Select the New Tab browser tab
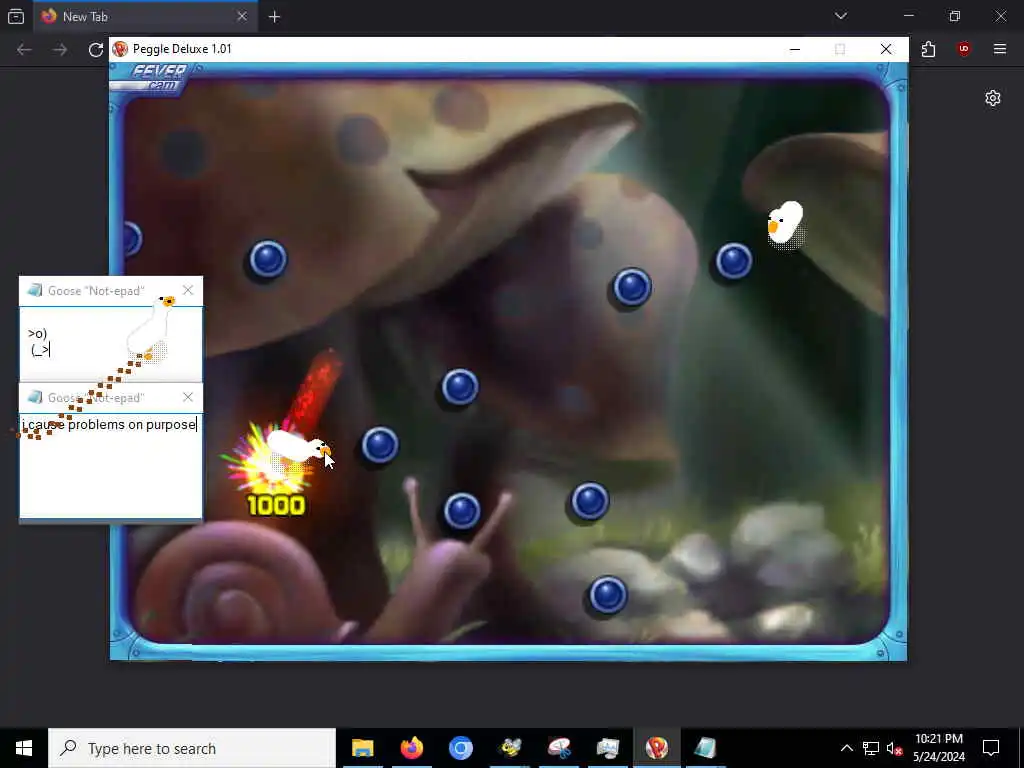This screenshot has height=768, width=1024. [x=145, y=16]
